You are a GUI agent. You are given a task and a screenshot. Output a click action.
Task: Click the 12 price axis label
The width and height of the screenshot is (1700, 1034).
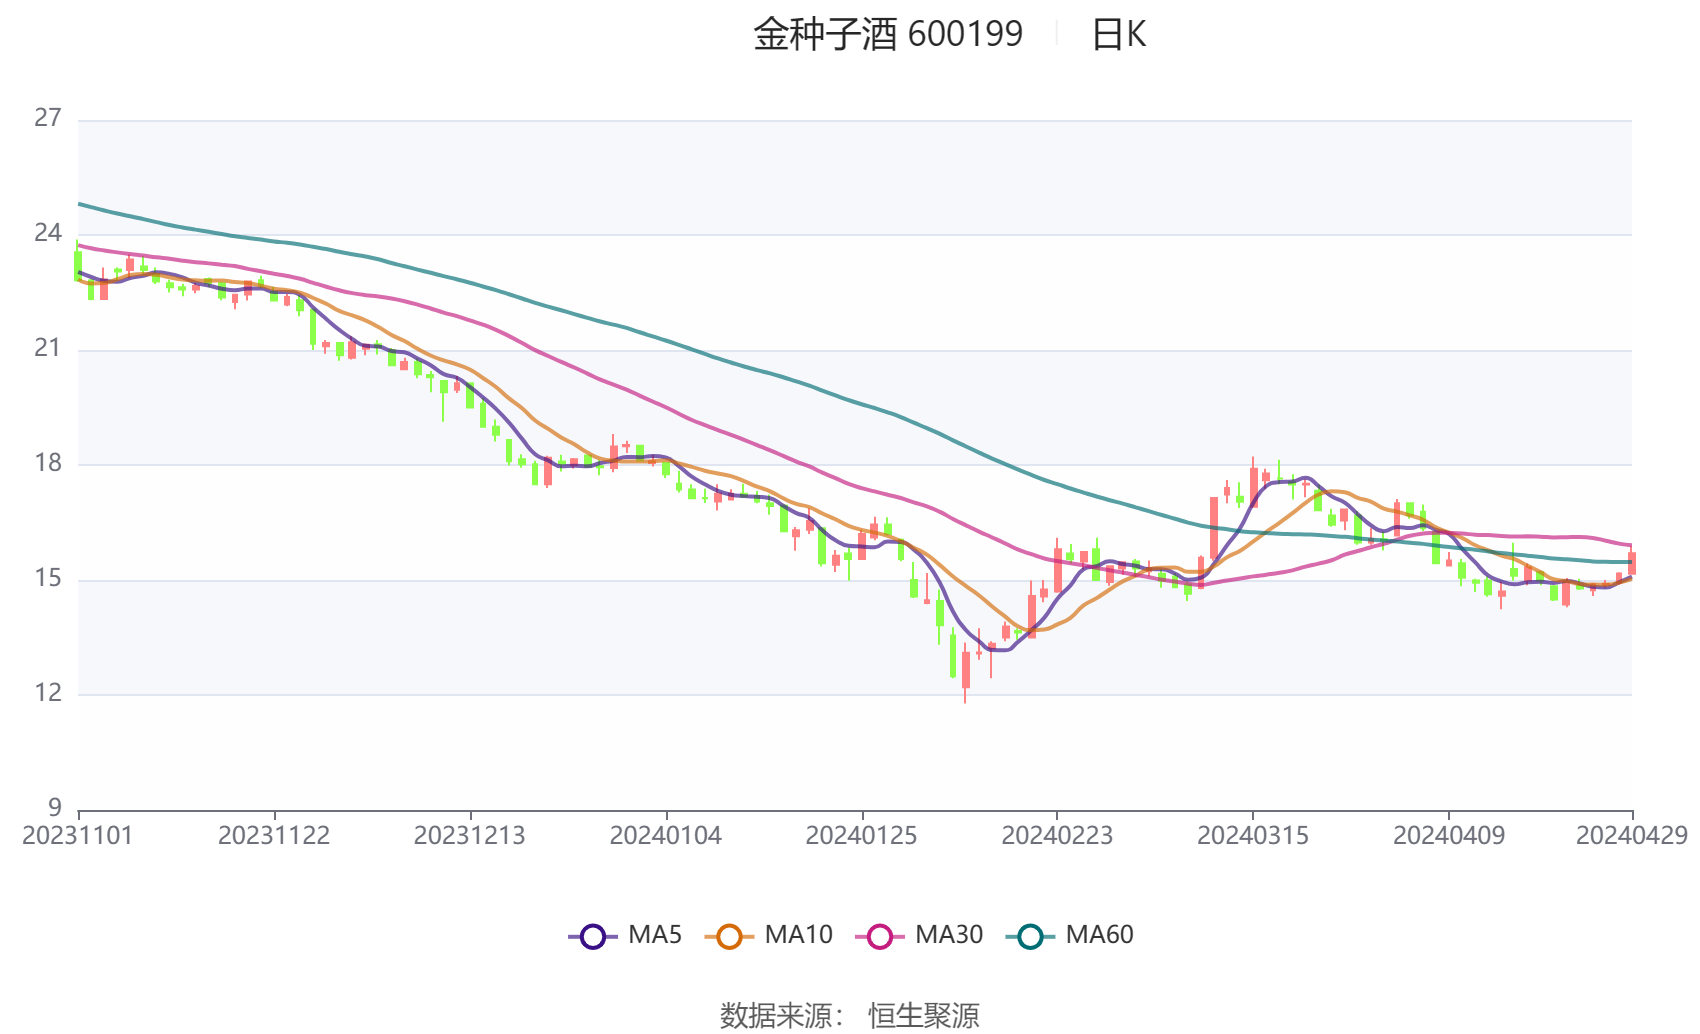click(48, 693)
